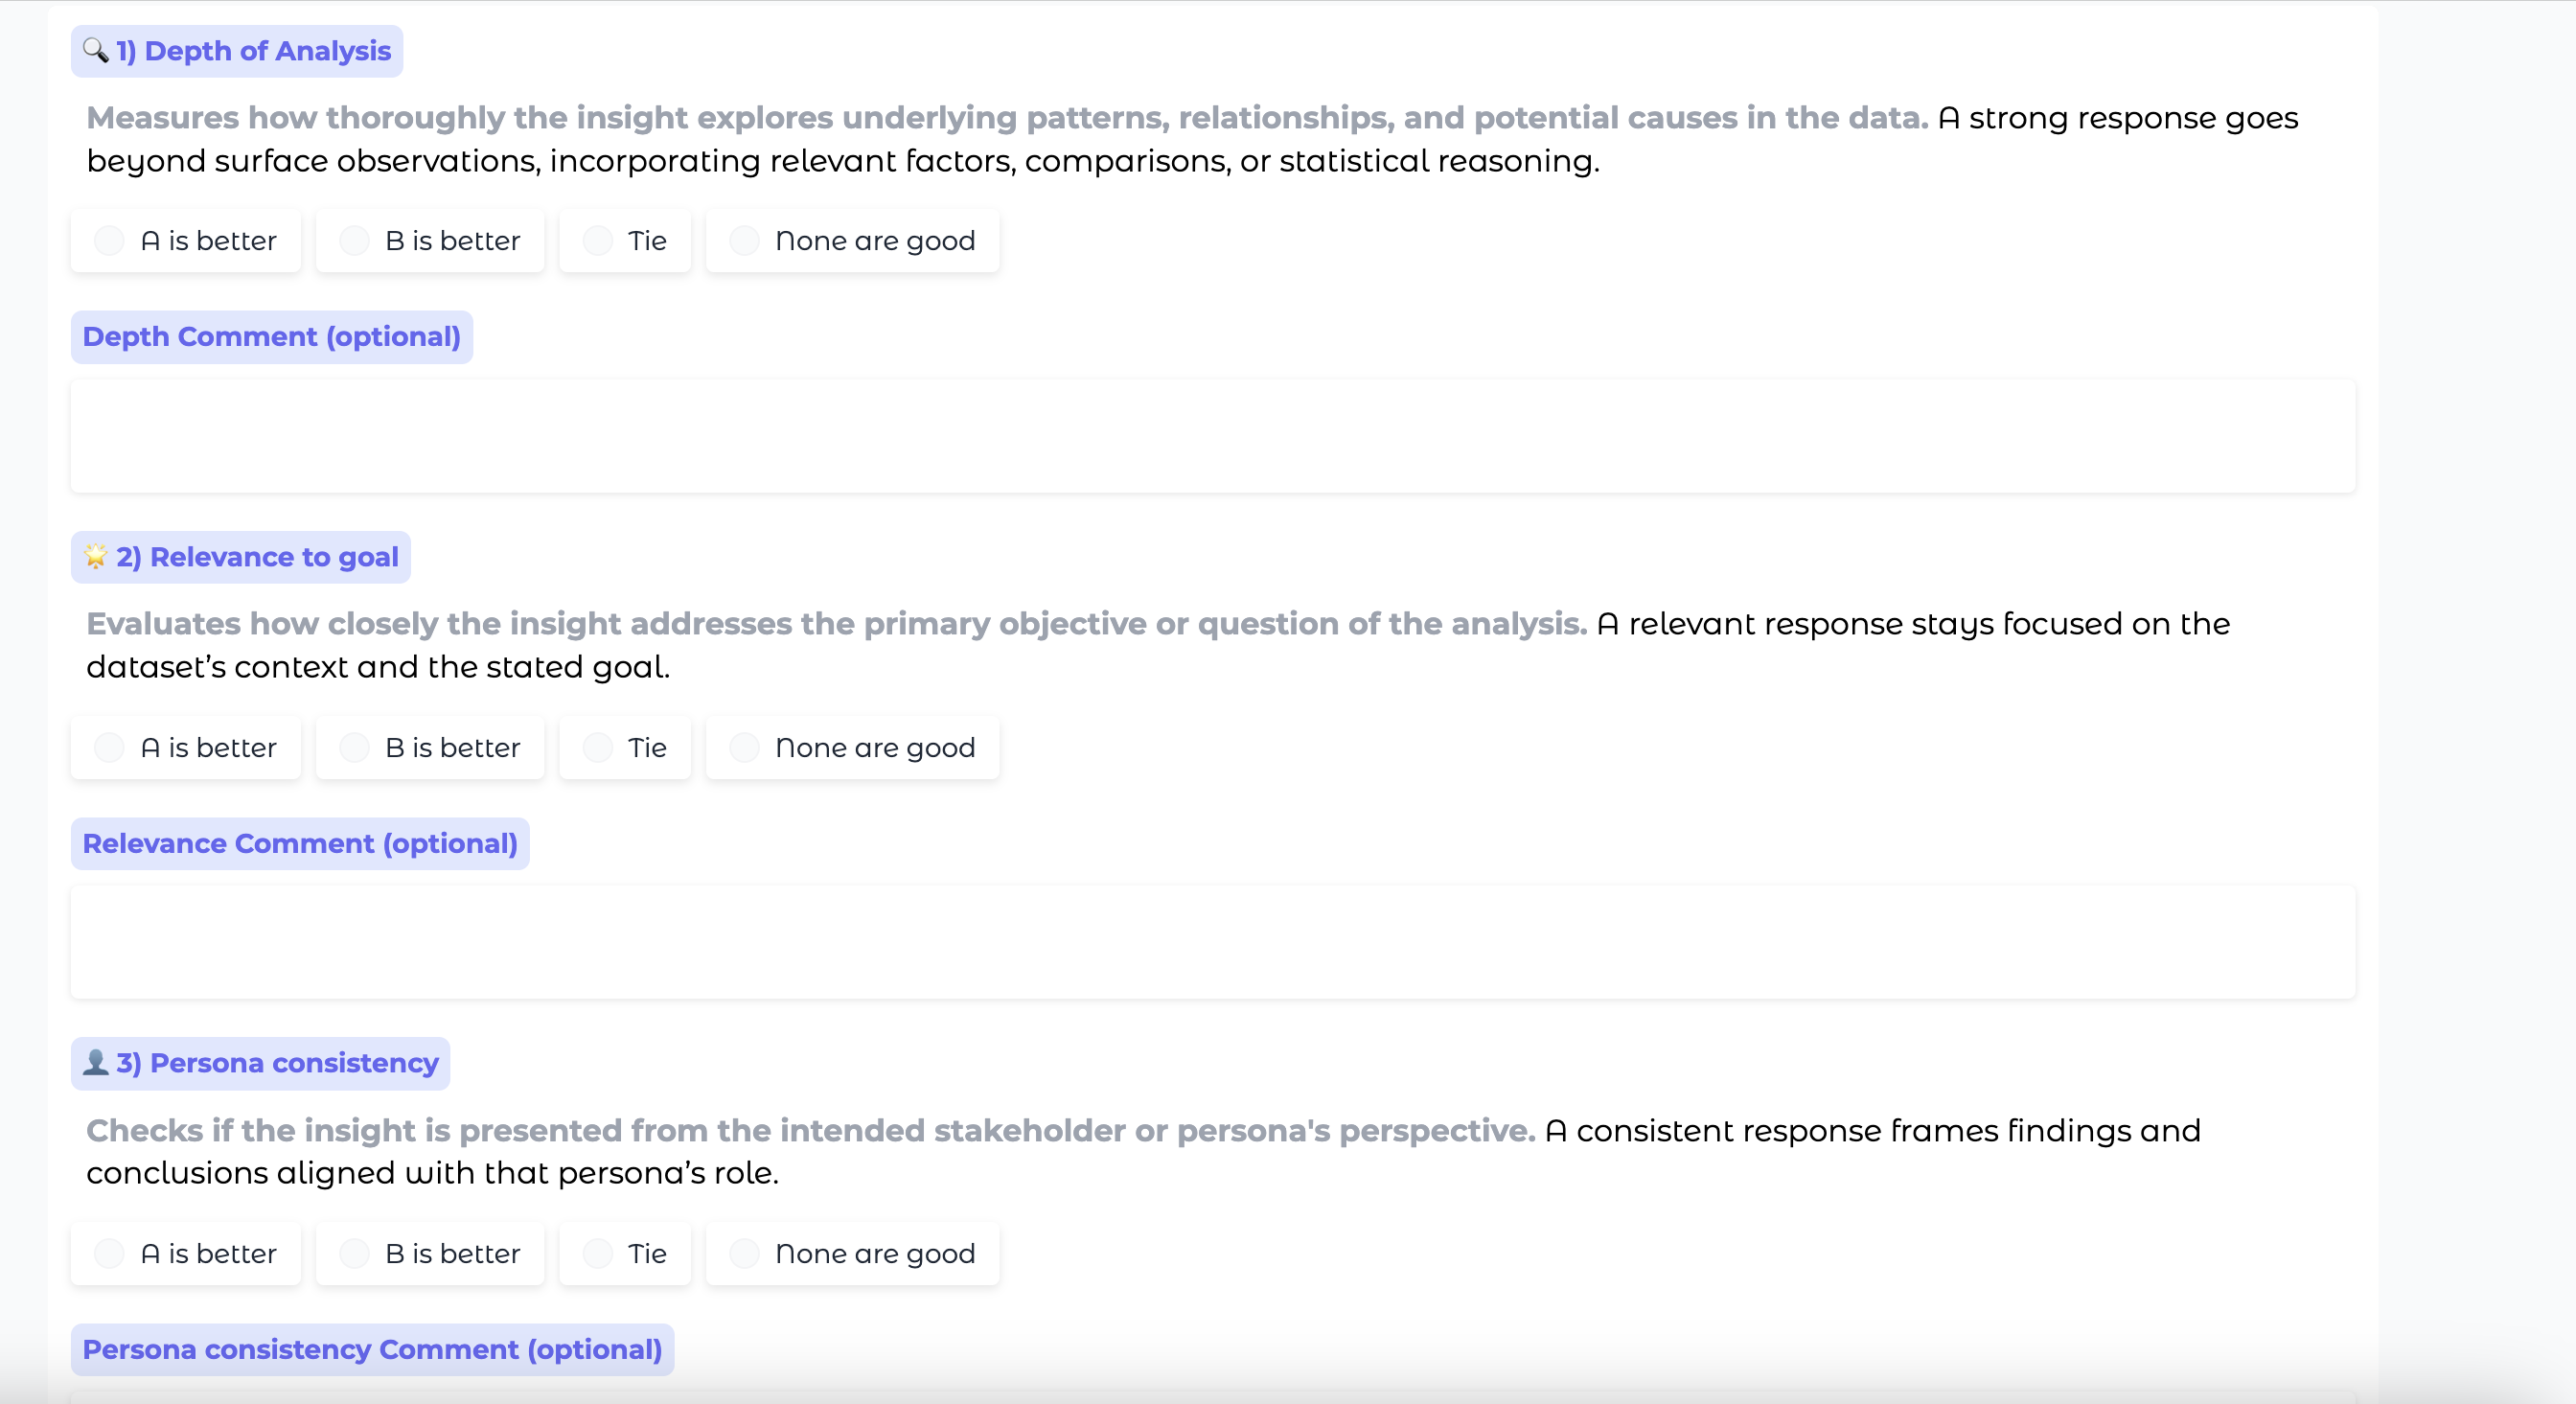Click the star icon beside Relevance to goal
Viewport: 2576px width, 1404px height.
[x=95, y=556]
